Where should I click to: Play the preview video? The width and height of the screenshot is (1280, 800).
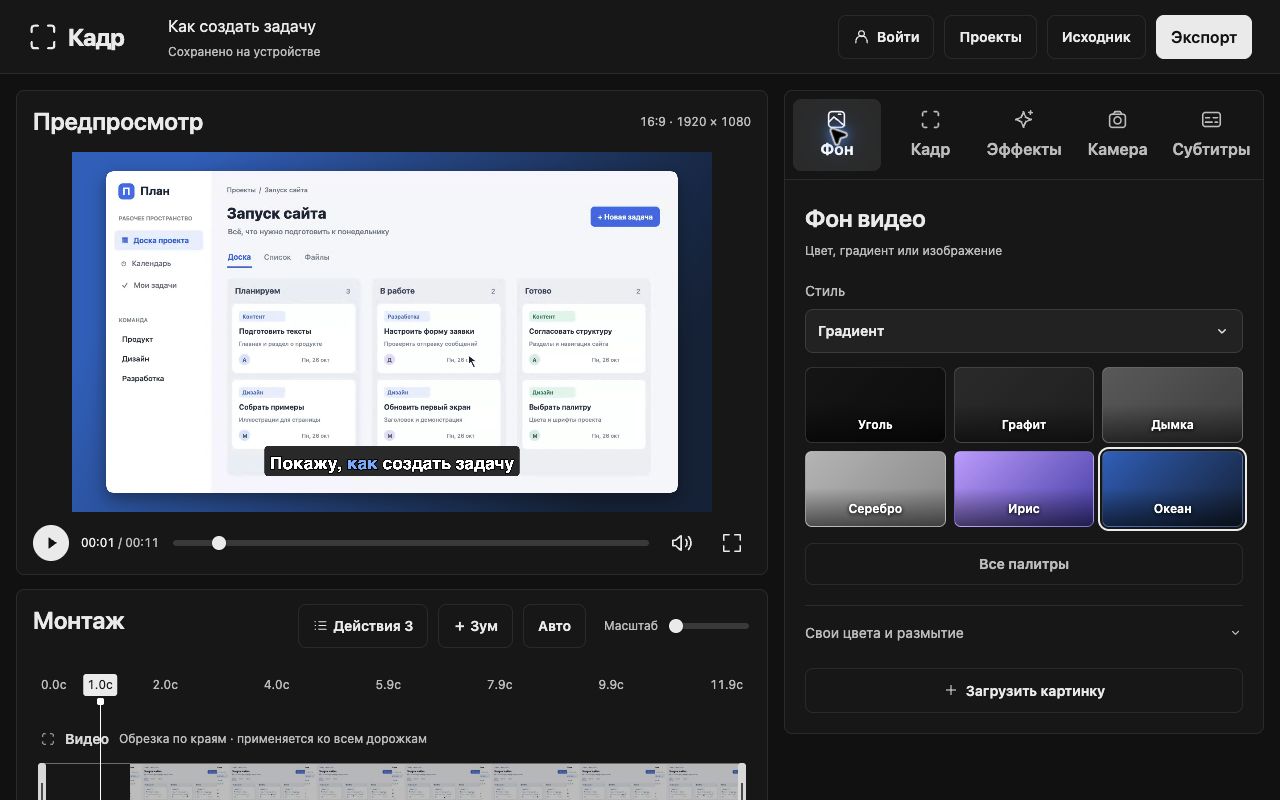51,543
